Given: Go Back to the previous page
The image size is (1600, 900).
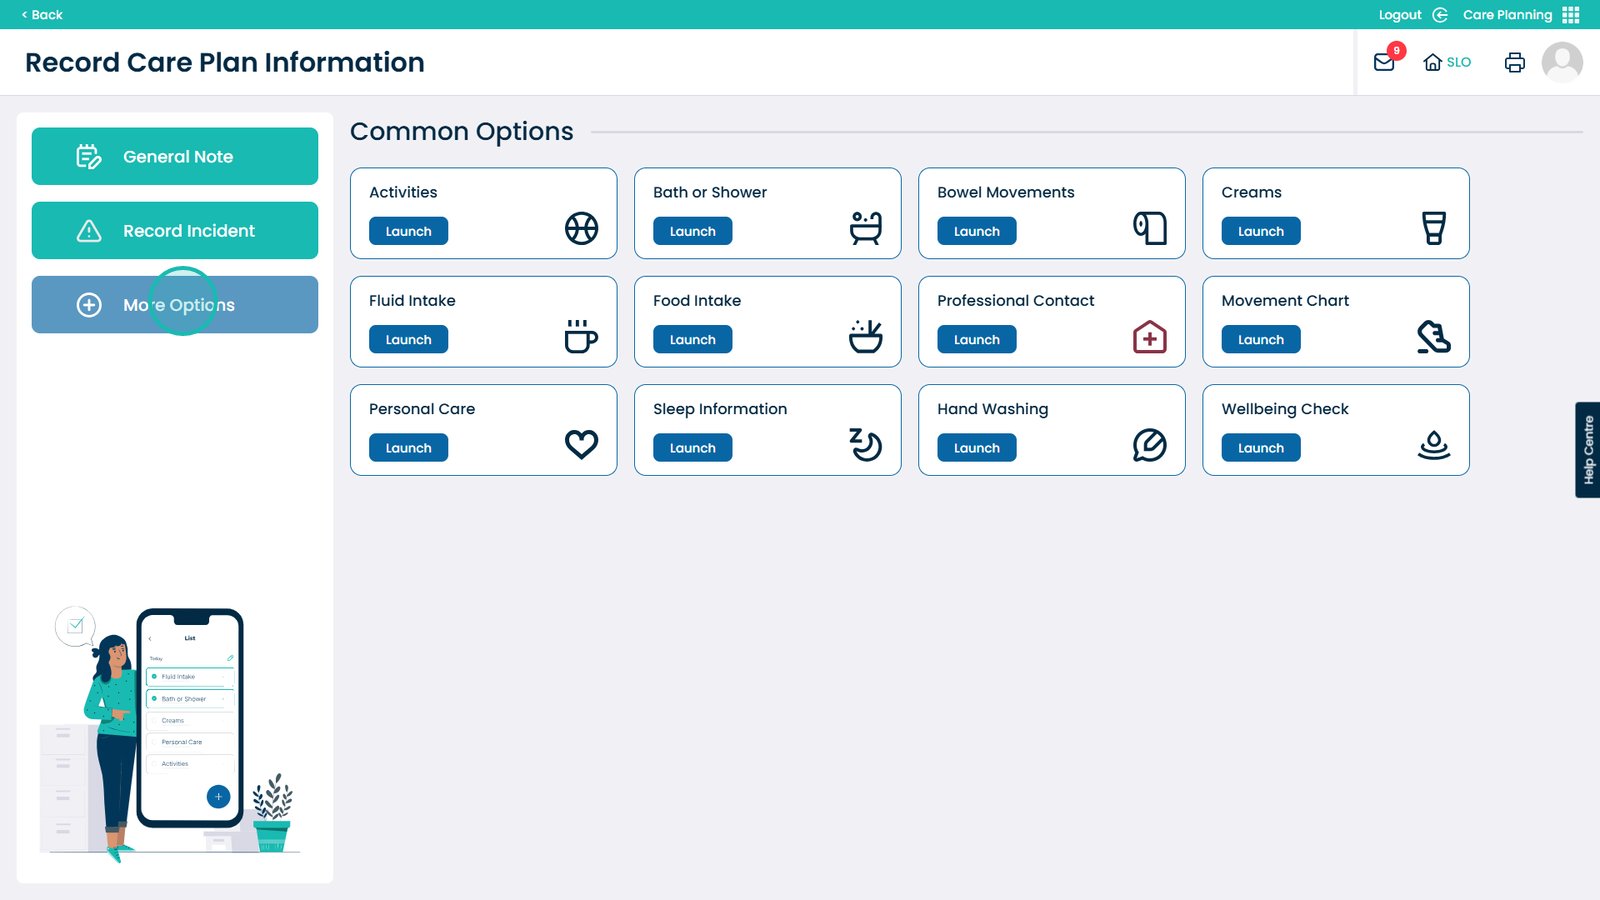Looking at the screenshot, I should click(42, 15).
